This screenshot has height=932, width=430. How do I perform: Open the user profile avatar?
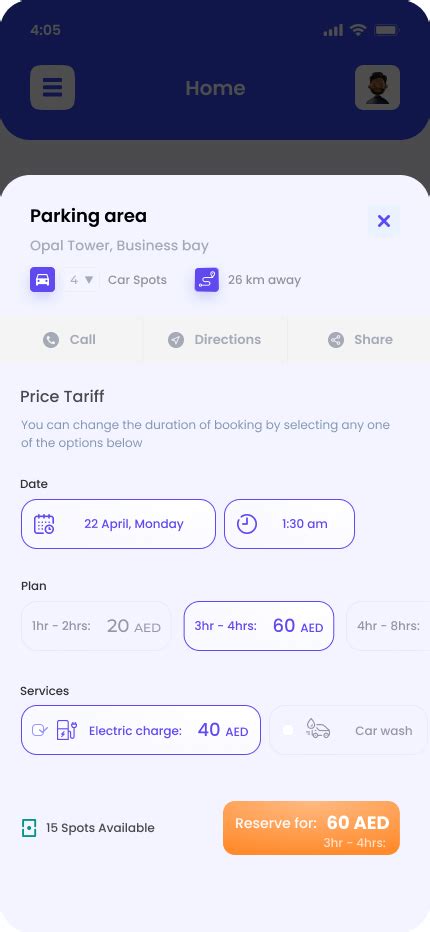377,87
